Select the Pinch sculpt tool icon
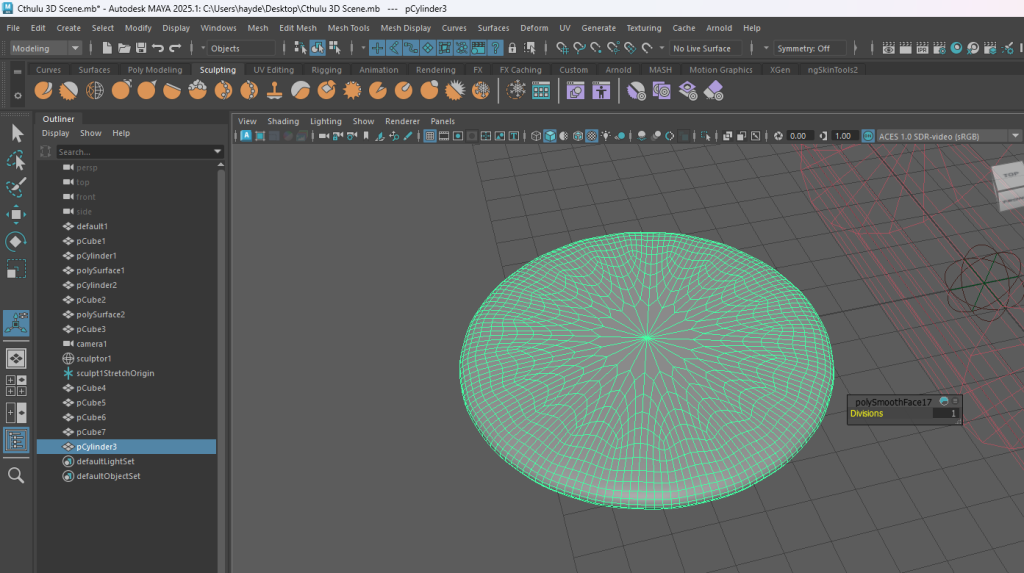Screen dimensions: 1024x573 pyautogui.click(x=146, y=90)
